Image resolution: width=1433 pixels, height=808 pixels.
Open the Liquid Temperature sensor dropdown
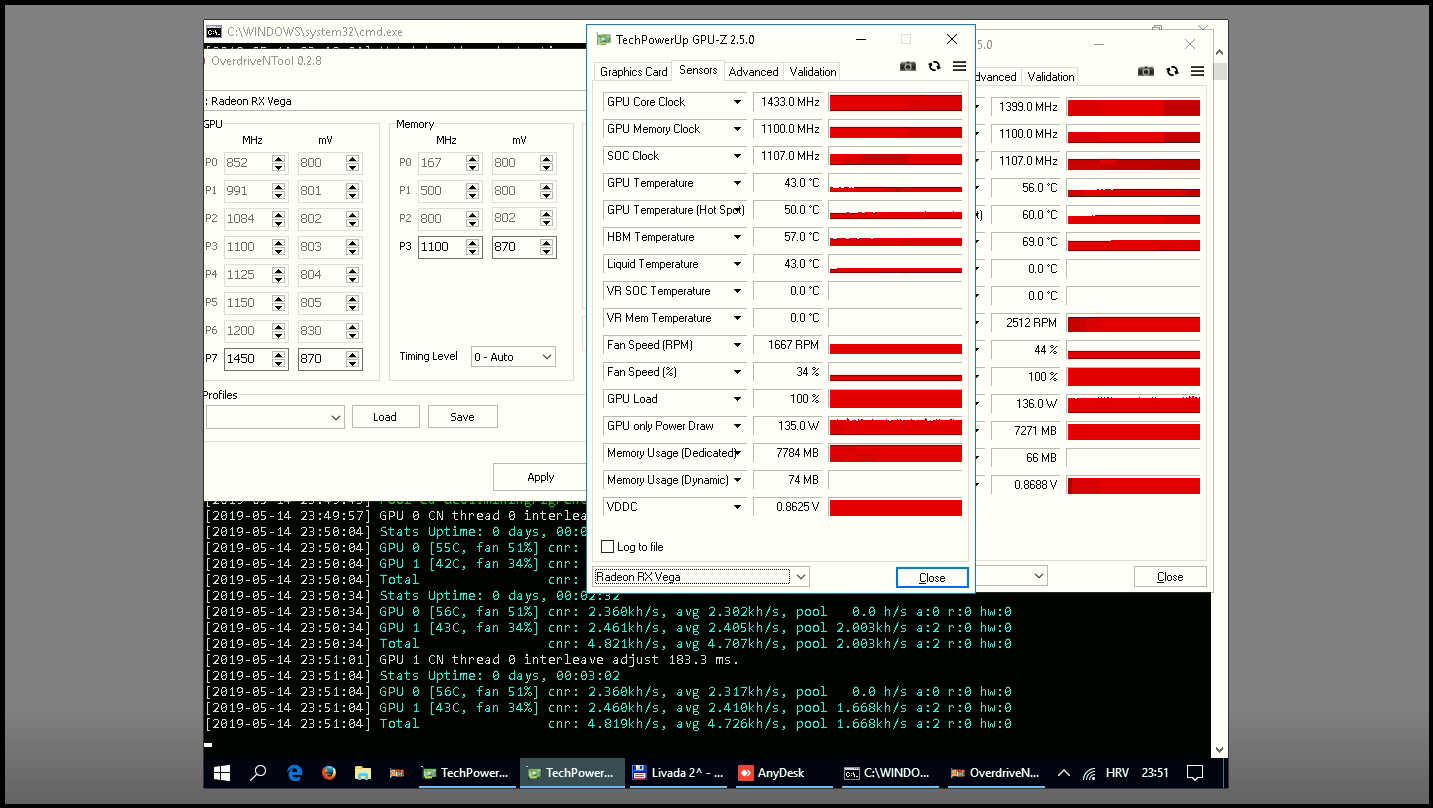click(738, 264)
